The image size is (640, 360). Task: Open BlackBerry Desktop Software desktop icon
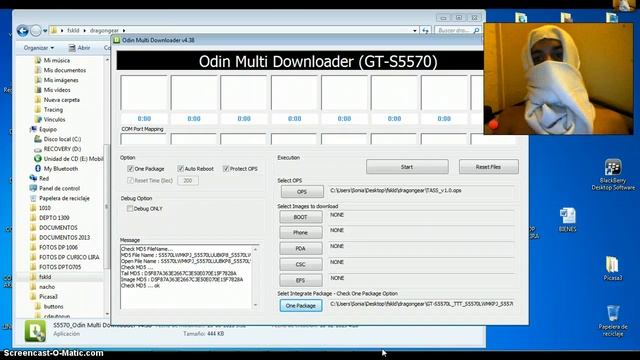pyautogui.click(x=613, y=175)
